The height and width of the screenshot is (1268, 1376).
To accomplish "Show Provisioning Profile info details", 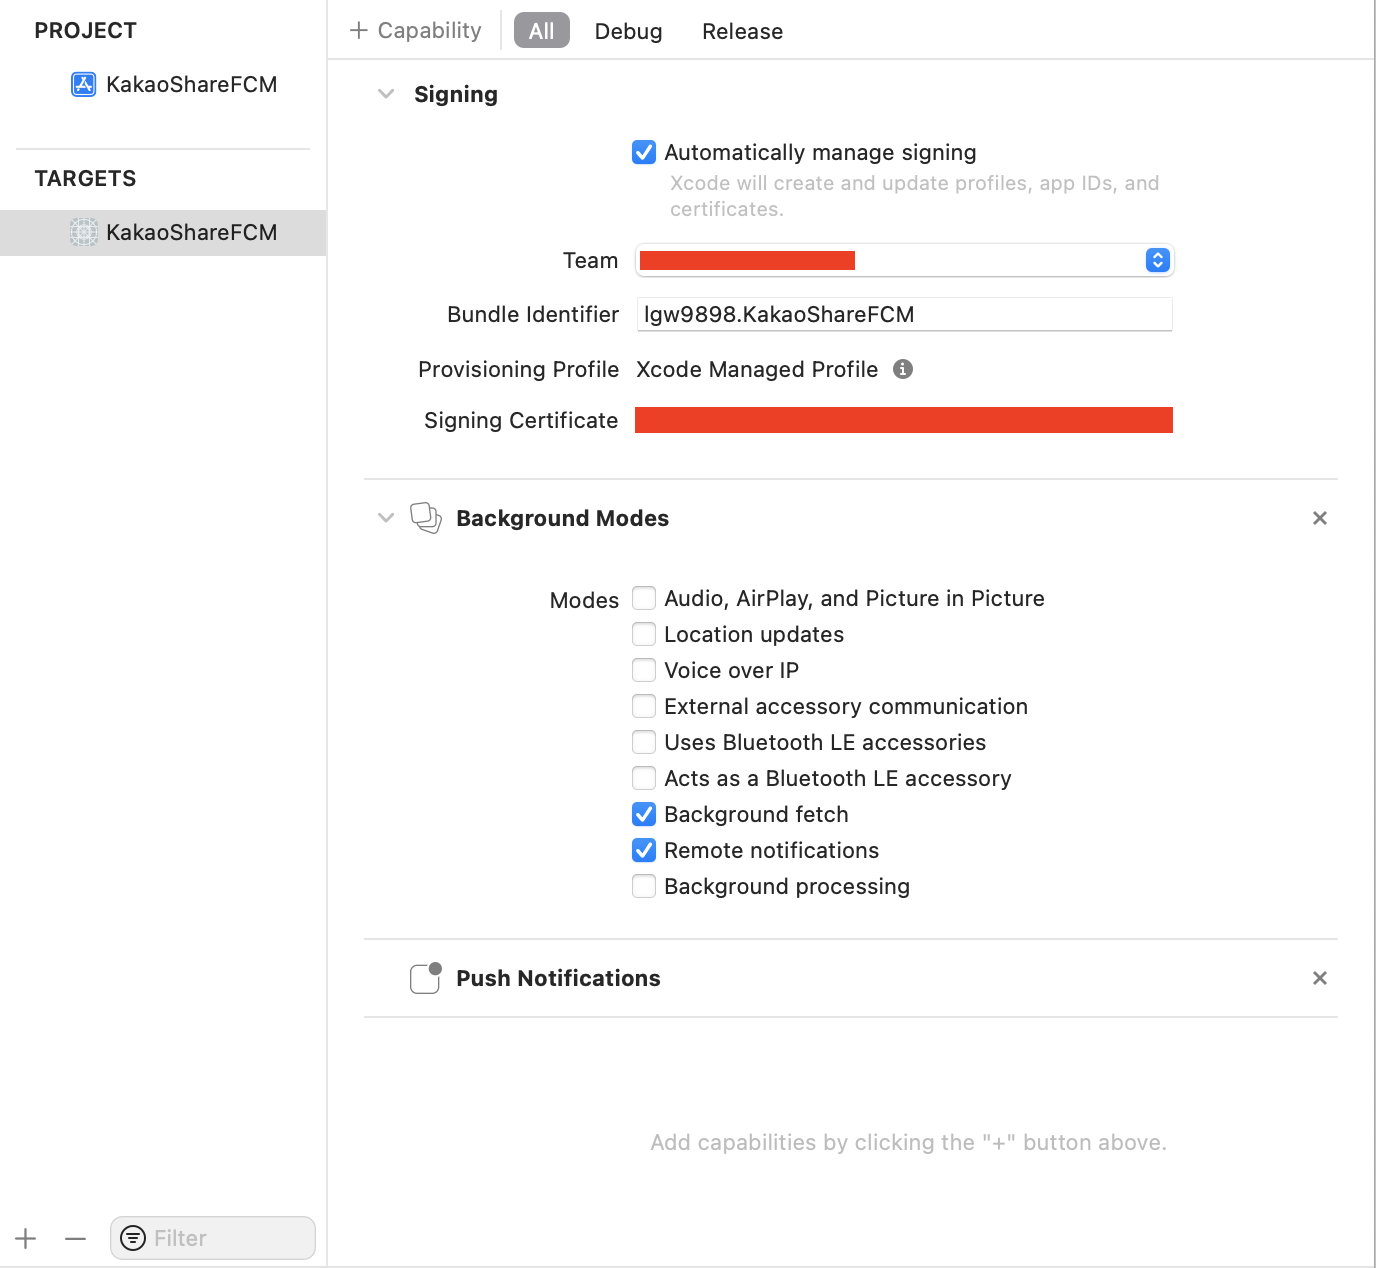I will (x=903, y=369).
